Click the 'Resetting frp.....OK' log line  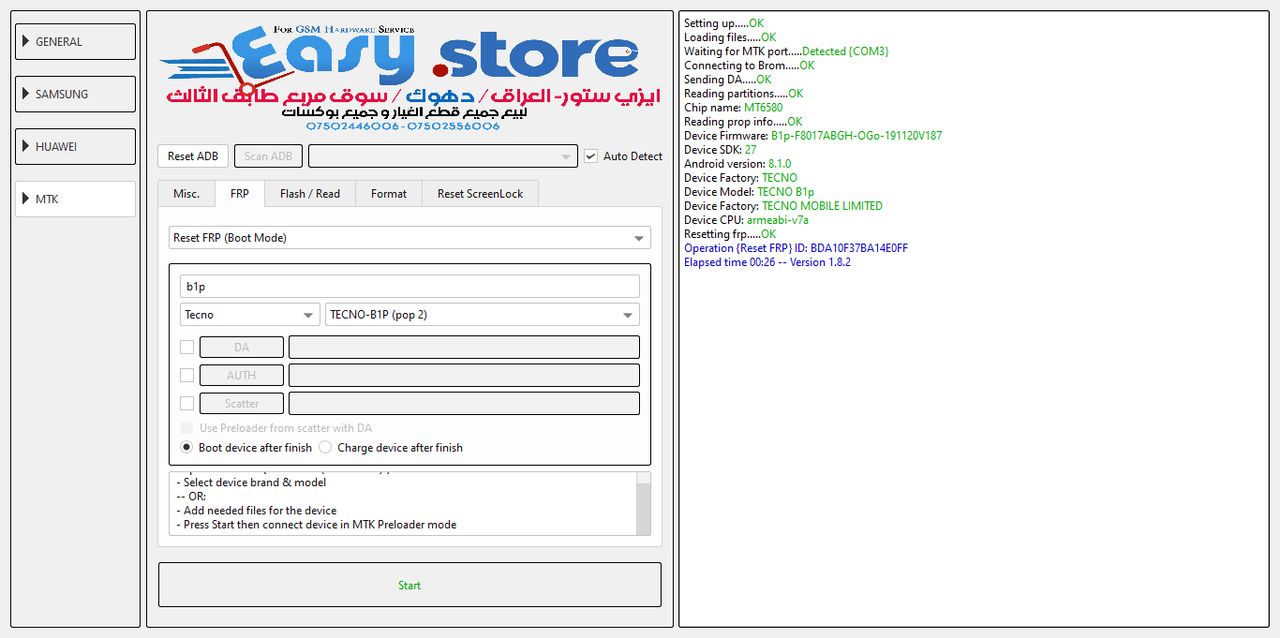tap(730, 233)
